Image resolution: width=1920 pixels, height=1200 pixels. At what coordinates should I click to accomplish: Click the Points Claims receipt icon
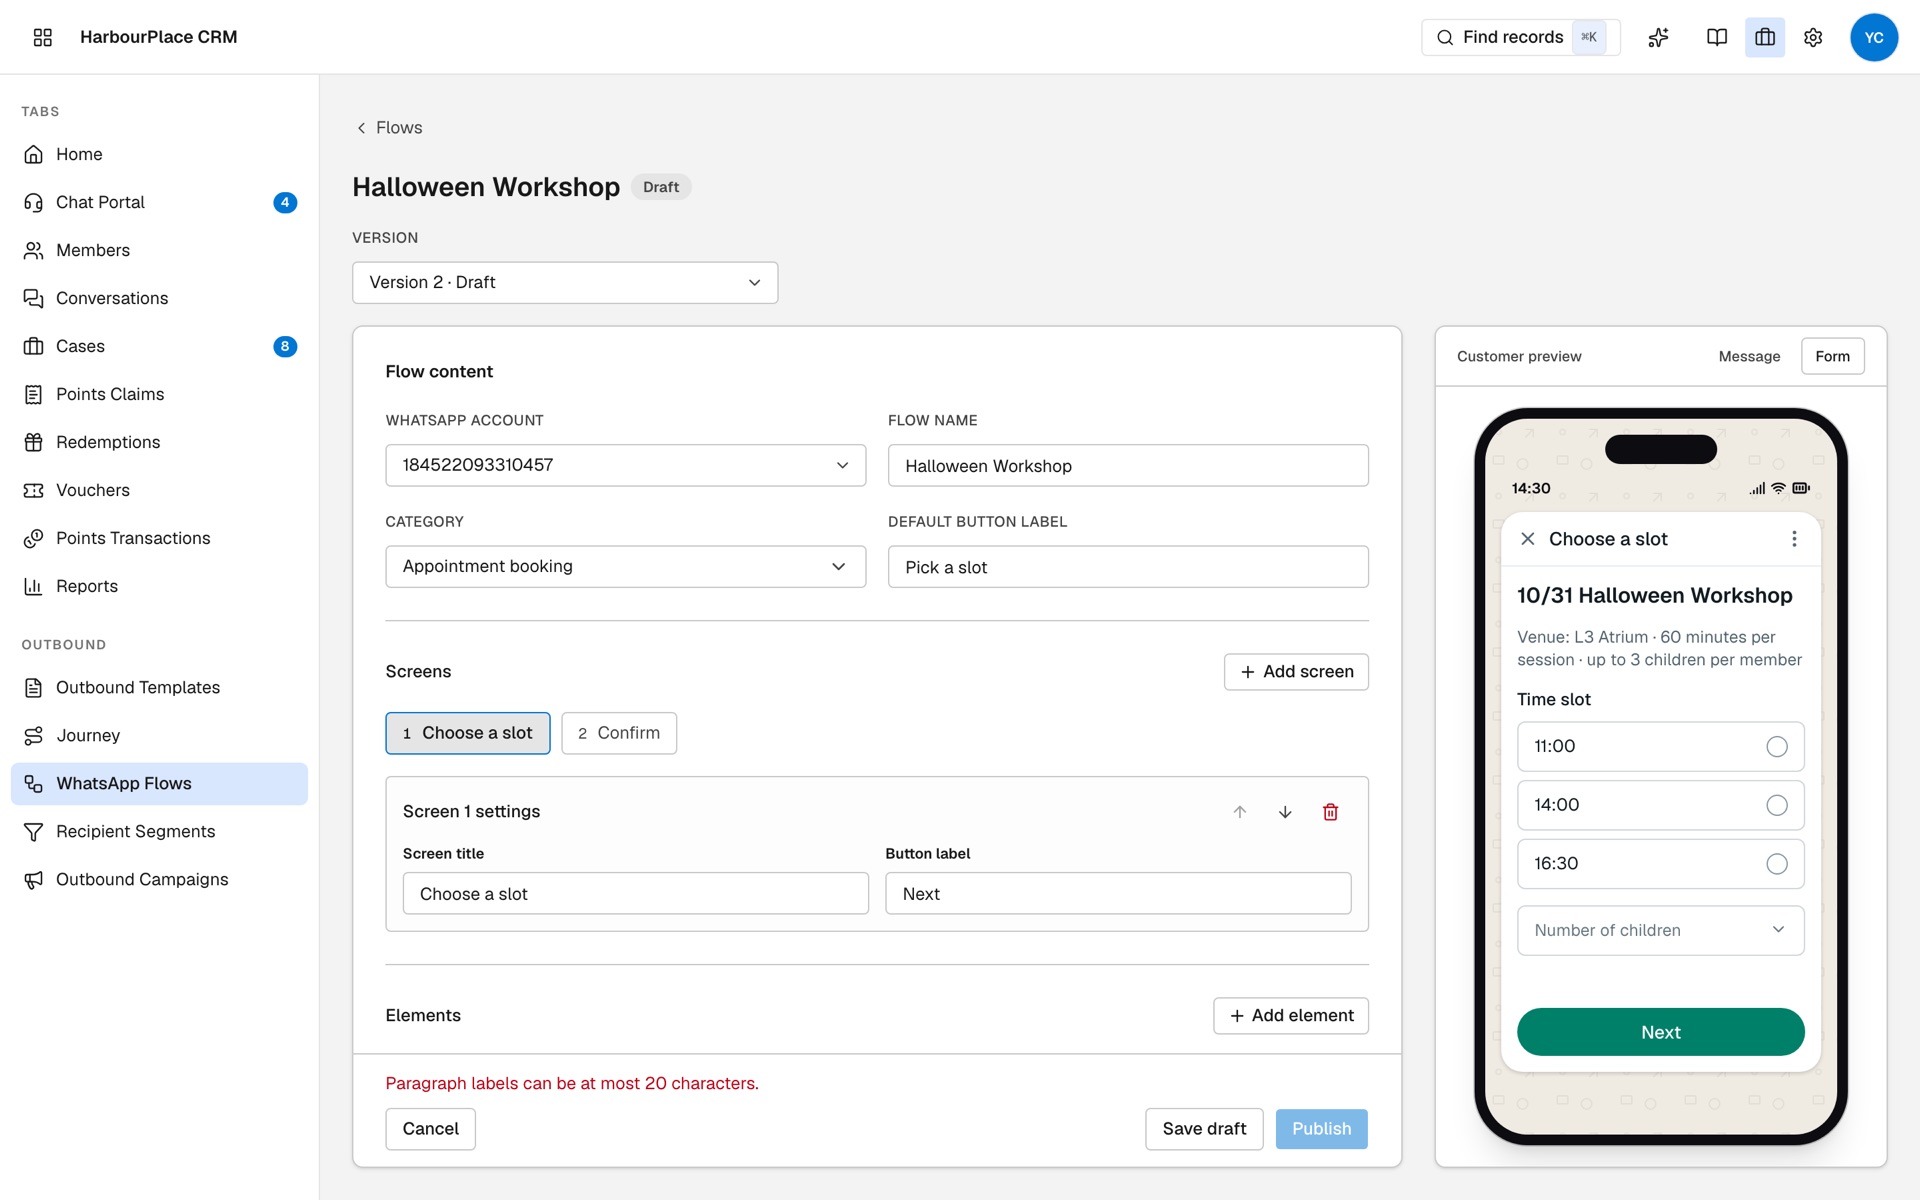(x=34, y=394)
